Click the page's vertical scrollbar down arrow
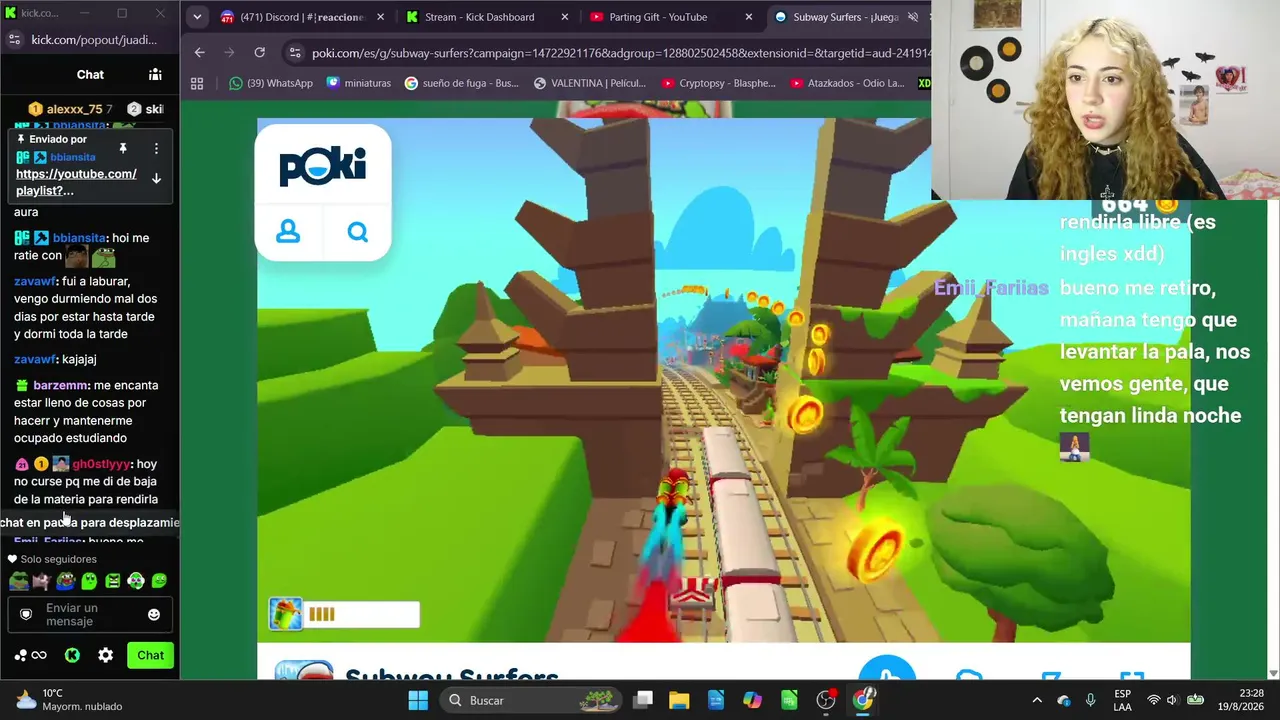This screenshot has width=1280, height=720. [1273, 673]
